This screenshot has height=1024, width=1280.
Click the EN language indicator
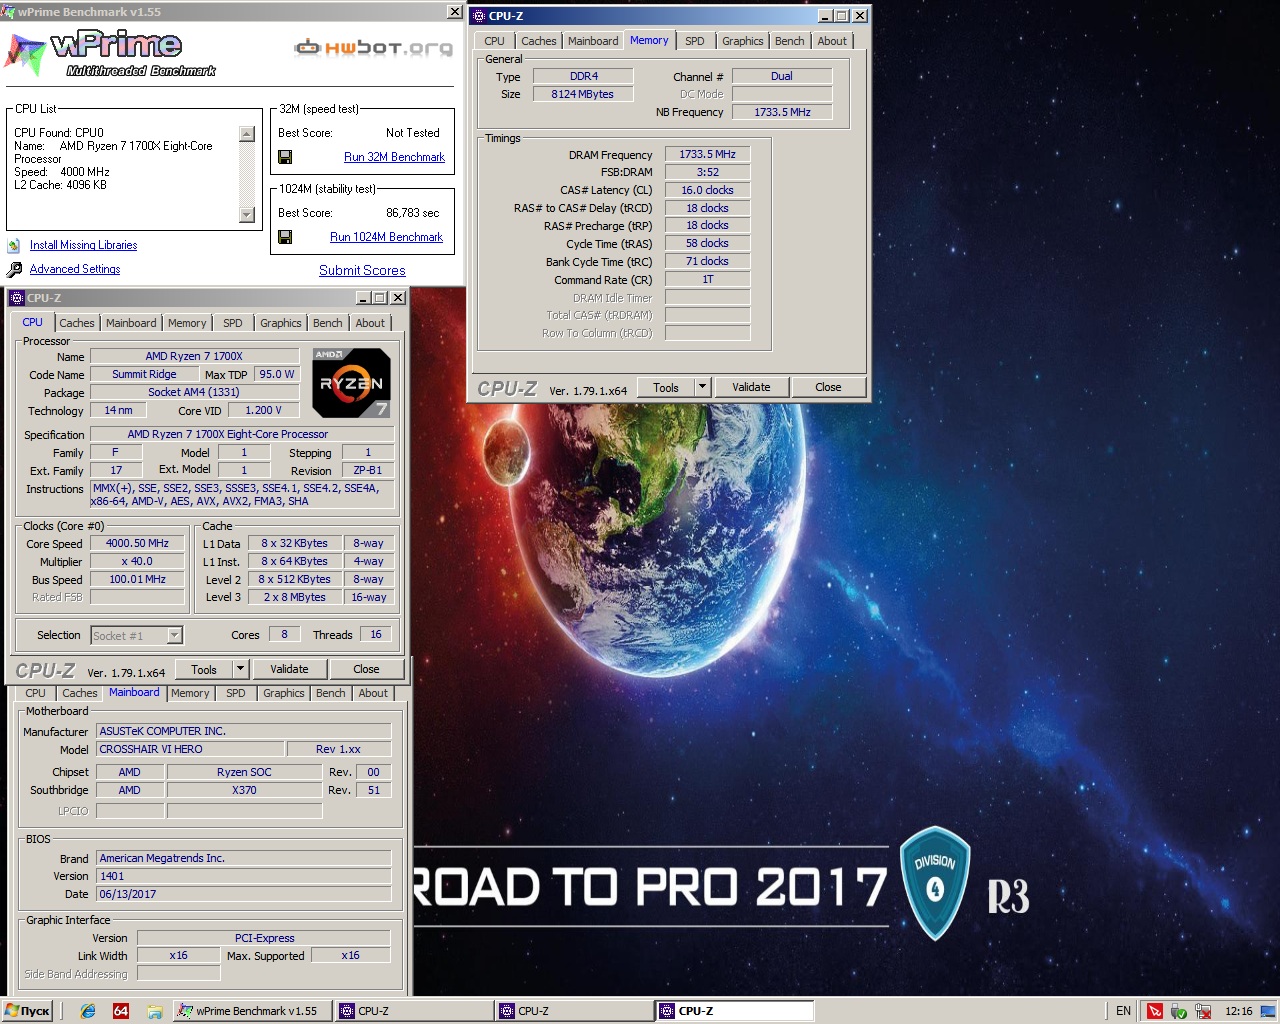(1123, 1011)
